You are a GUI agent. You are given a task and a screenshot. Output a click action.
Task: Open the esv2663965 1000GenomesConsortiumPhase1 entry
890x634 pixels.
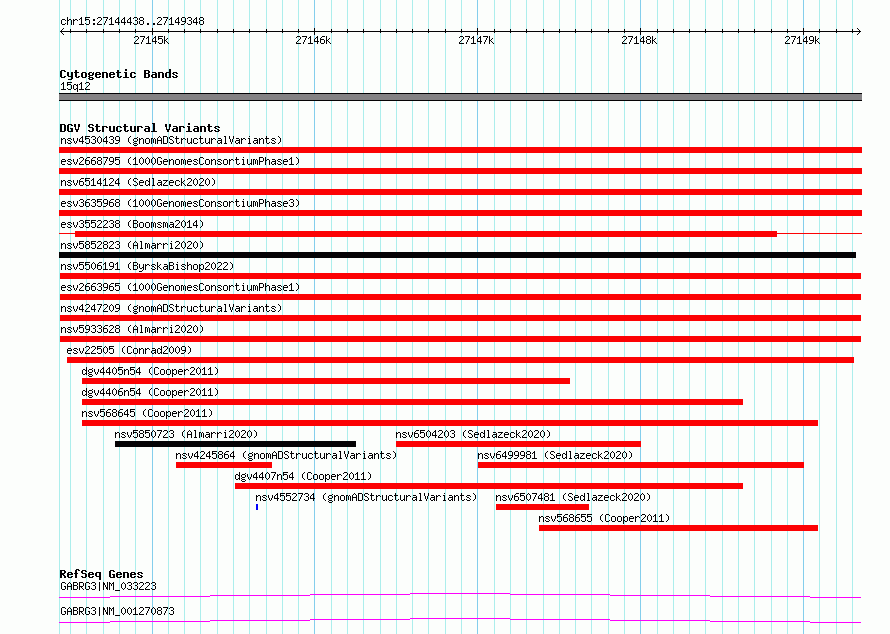pos(180,287)
